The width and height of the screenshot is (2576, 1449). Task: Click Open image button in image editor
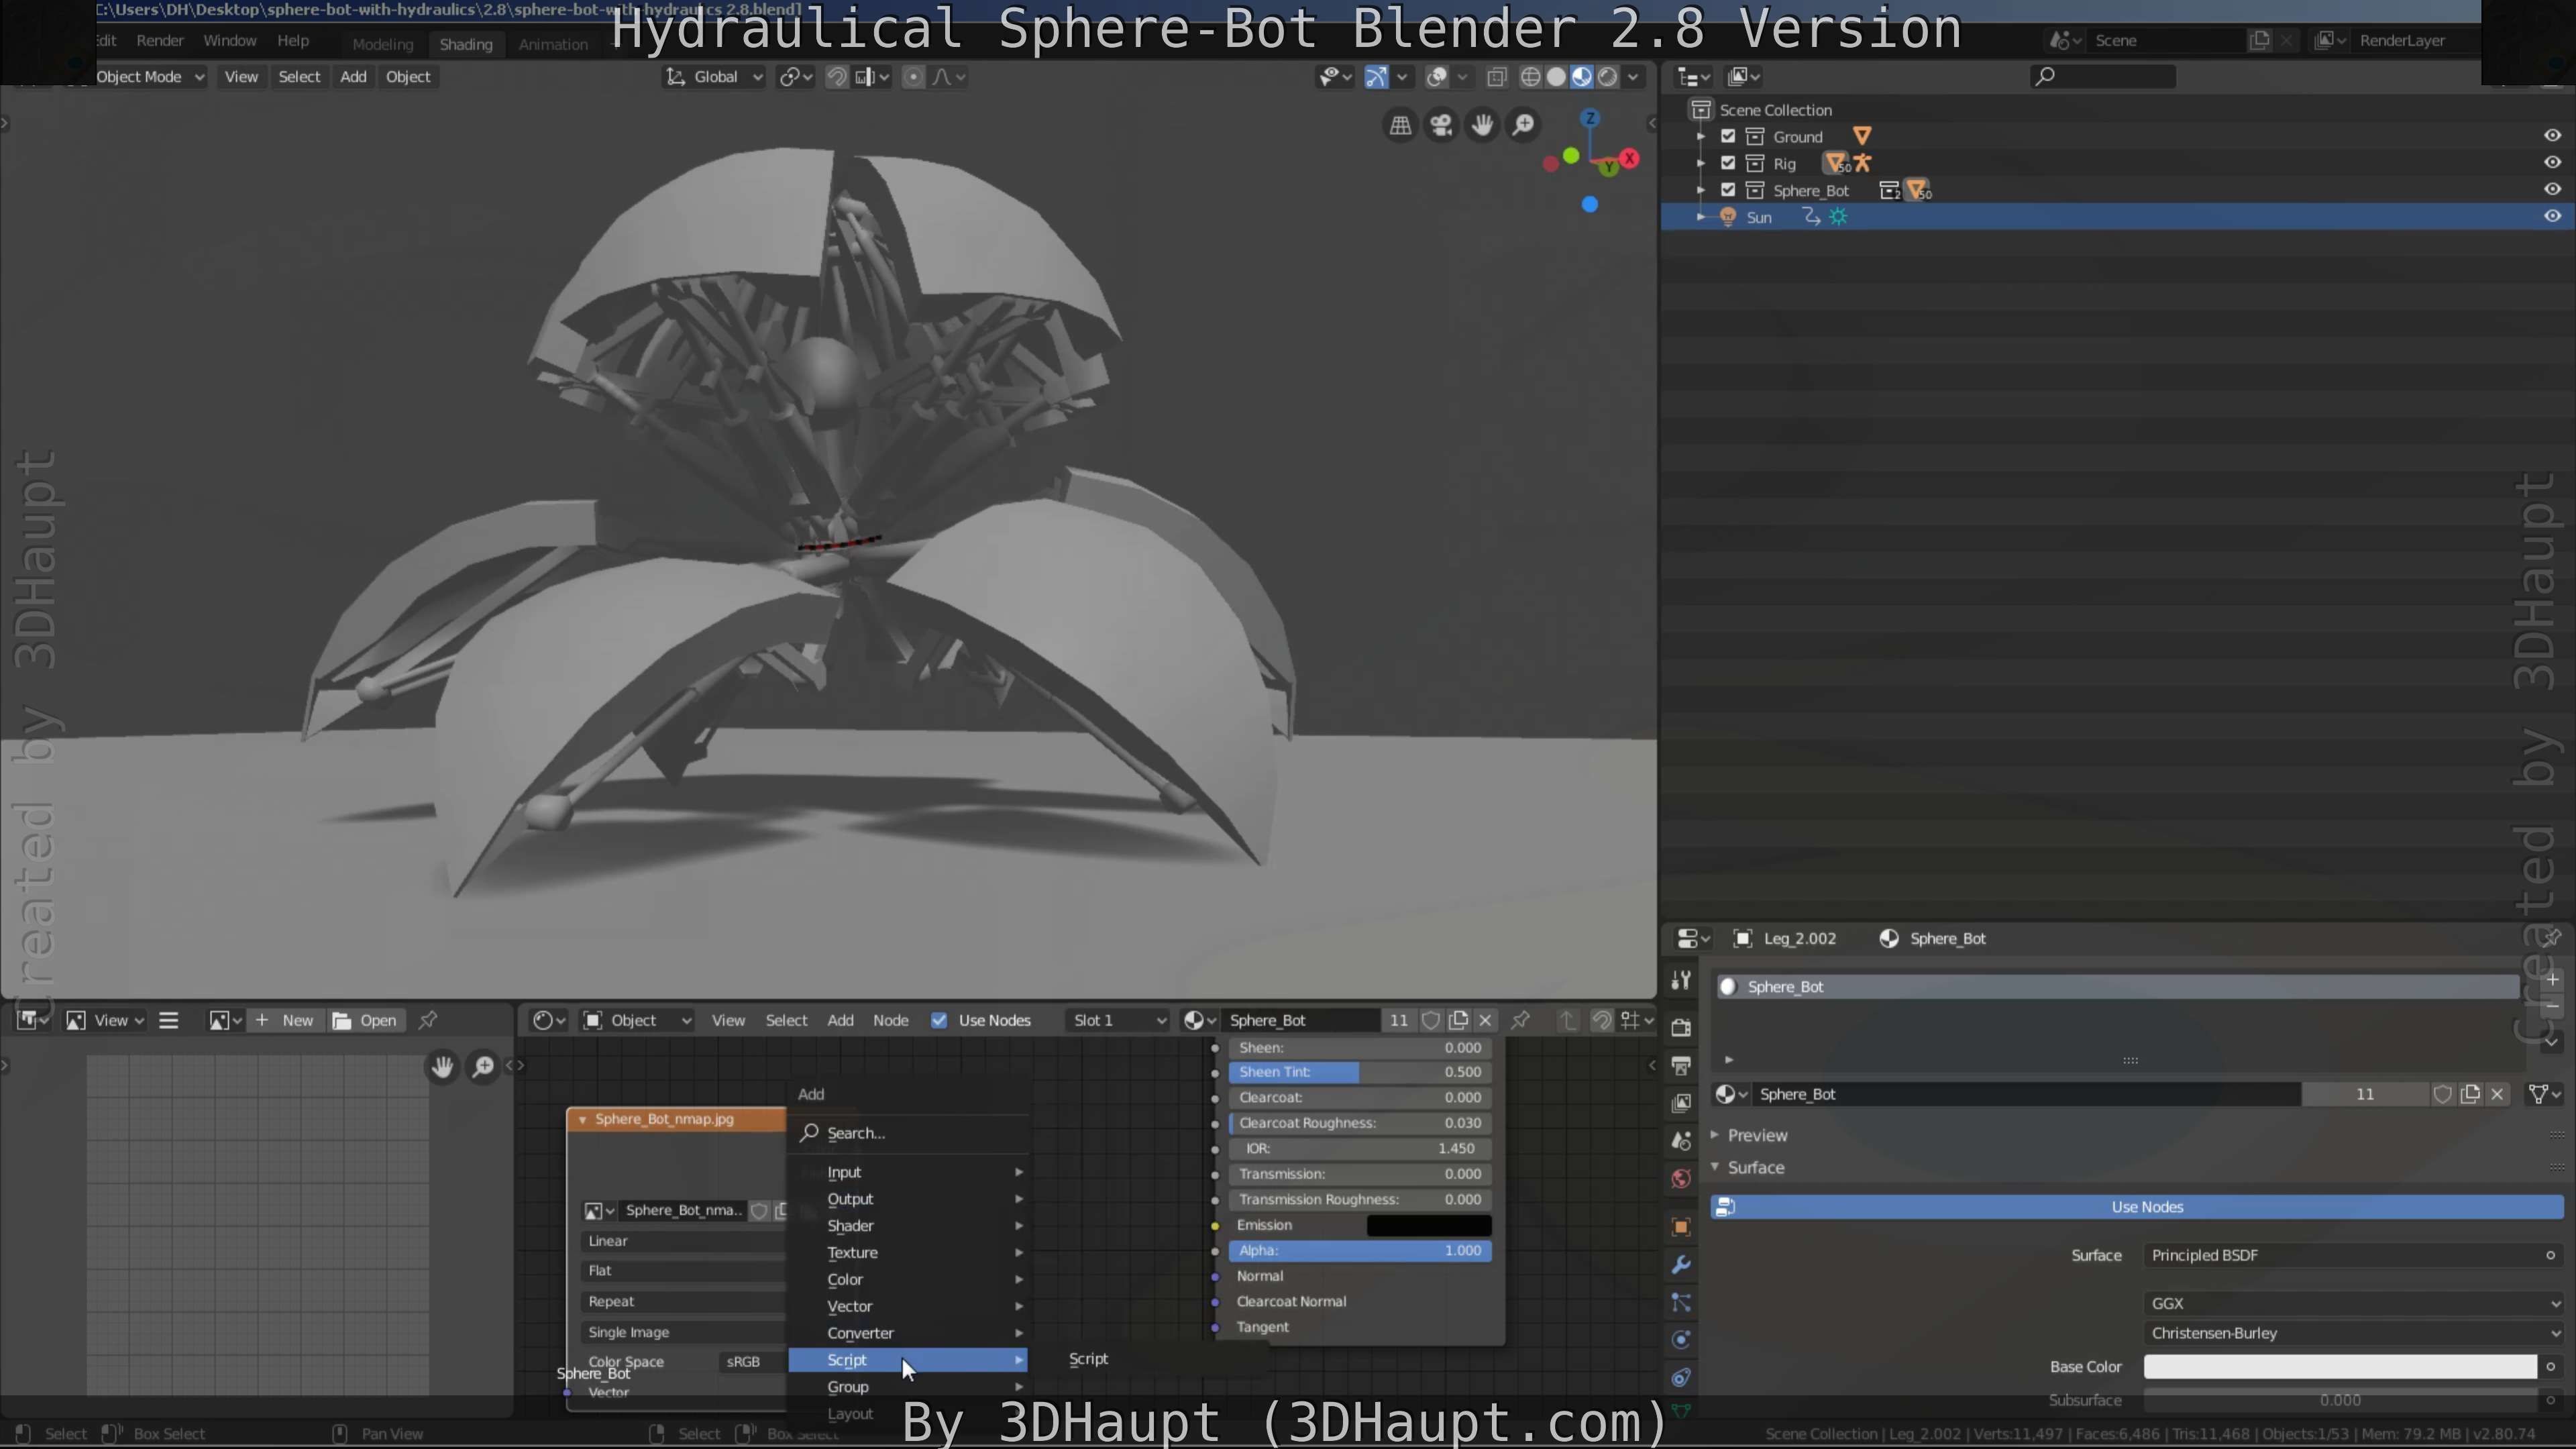366,1020
